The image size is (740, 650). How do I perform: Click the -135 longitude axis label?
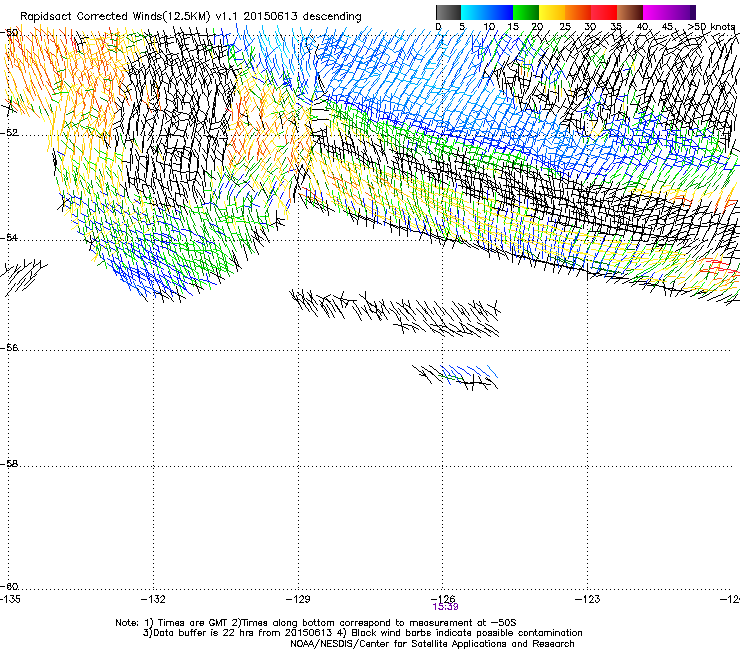pos(10,599)
